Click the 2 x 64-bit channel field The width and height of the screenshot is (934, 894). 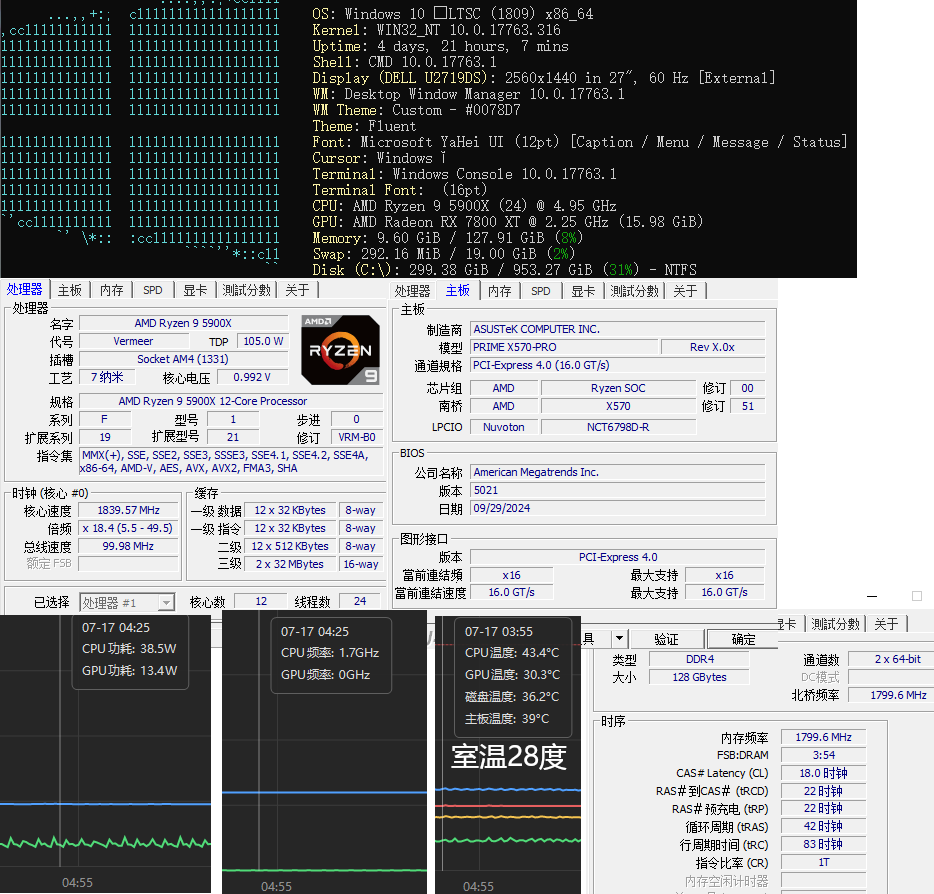[x=891, y=659]
